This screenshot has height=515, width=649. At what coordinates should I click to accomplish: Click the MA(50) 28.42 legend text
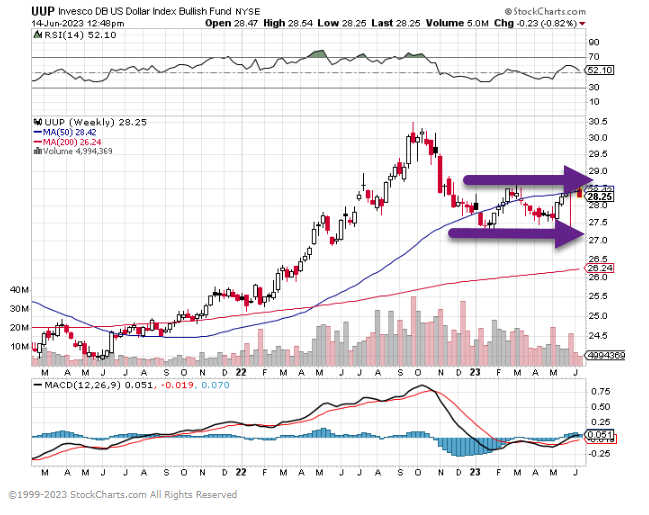tap(70, 132)
